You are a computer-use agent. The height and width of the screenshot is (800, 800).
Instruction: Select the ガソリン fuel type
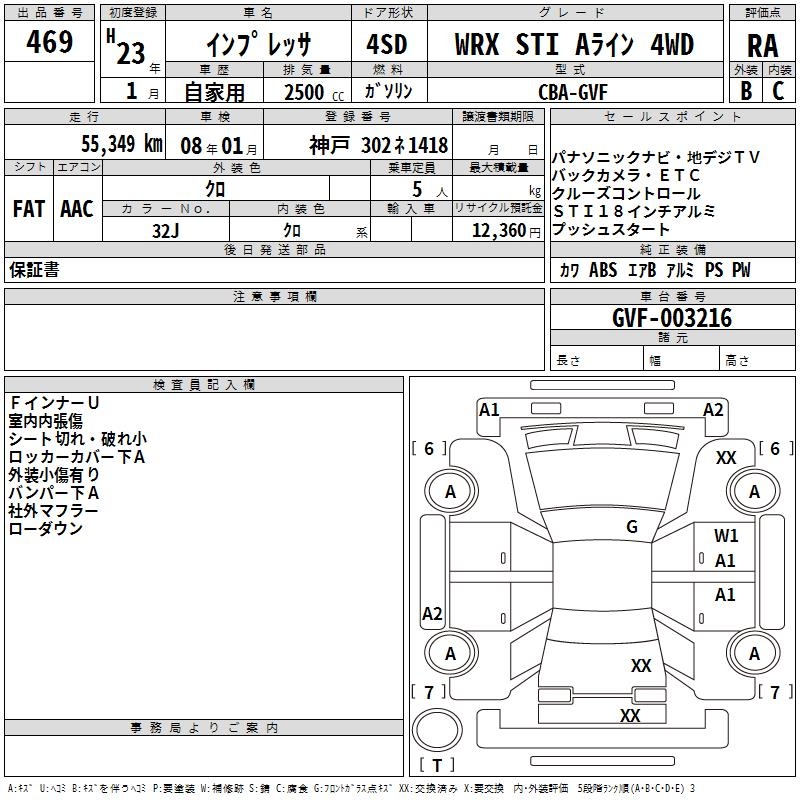coord(388,91)
